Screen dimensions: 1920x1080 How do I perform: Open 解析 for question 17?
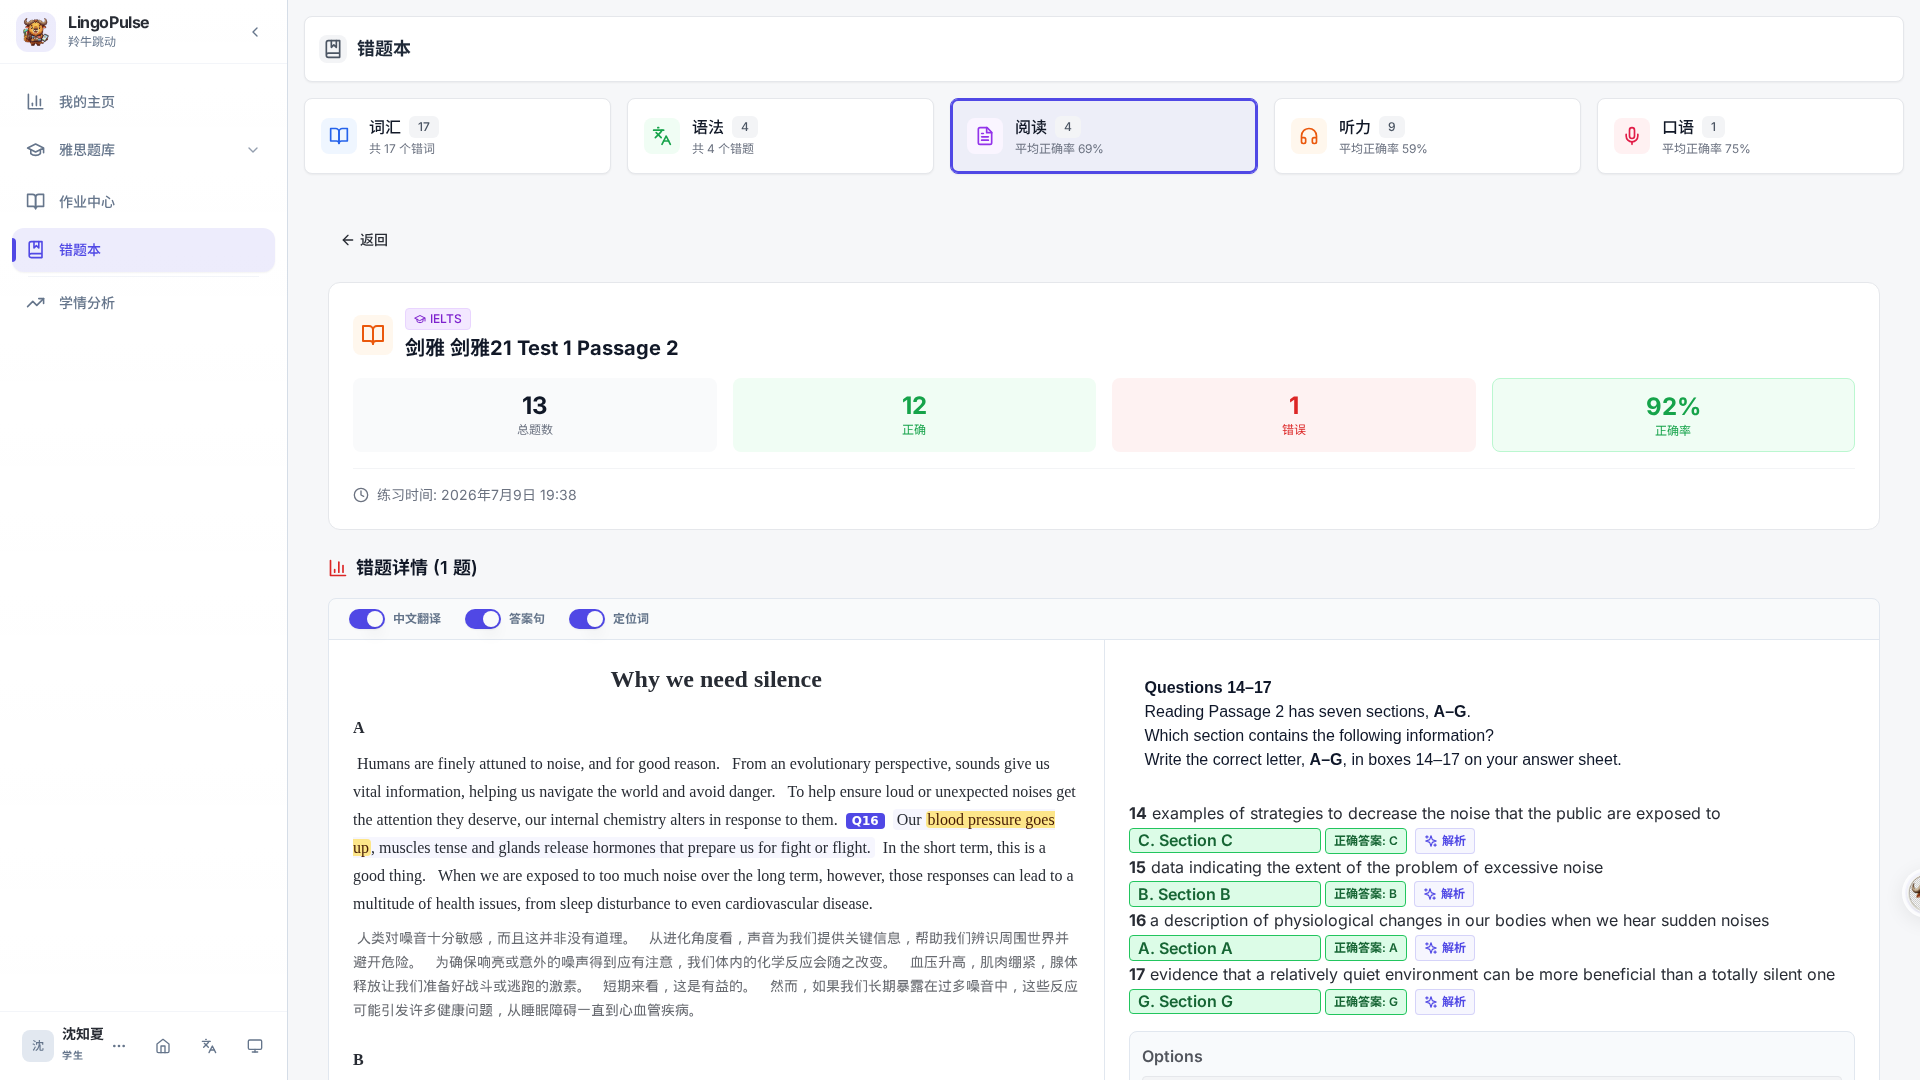[1445, 1002]
